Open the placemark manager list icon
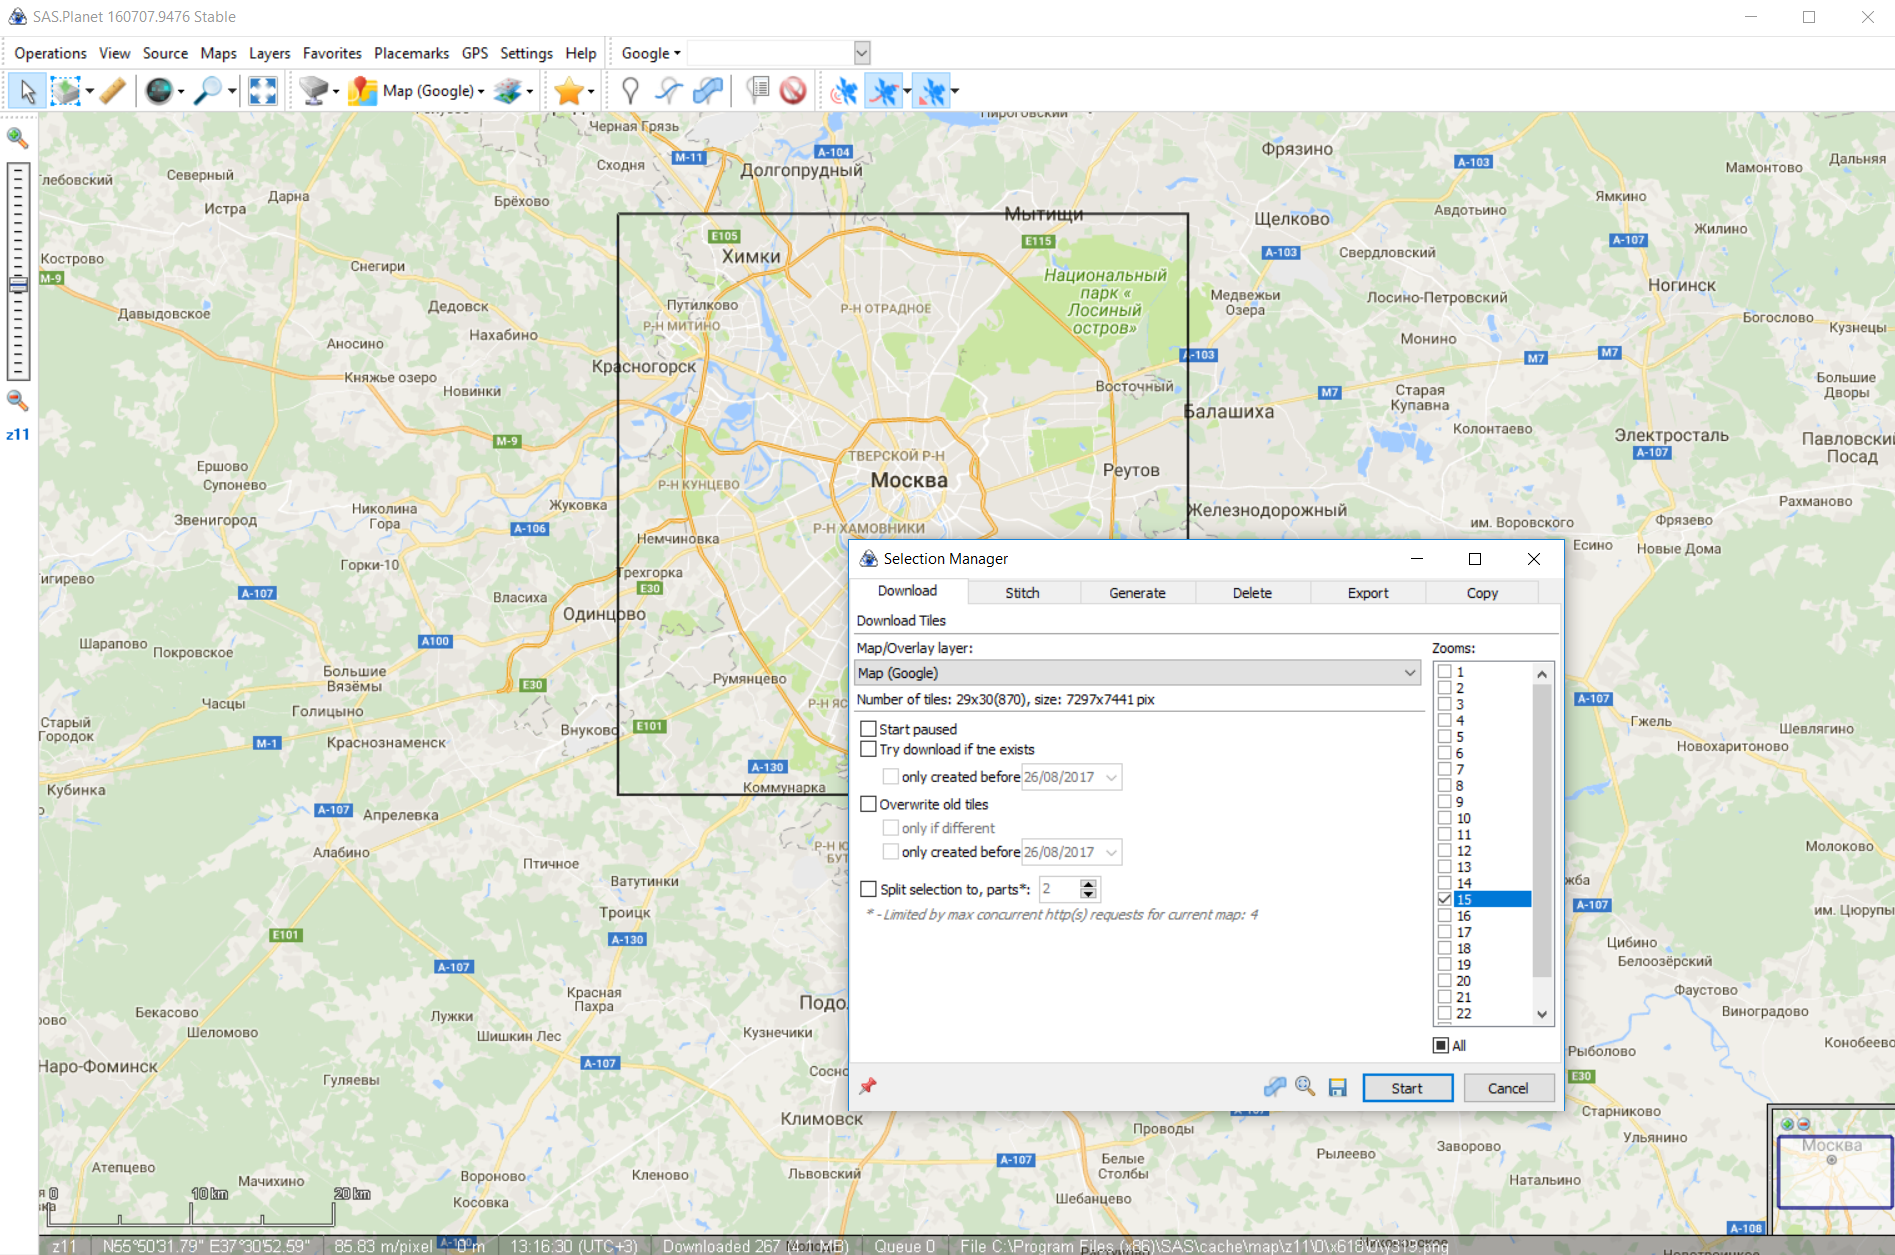This screenshot has height=1255, width=1895. pos(758,91)
